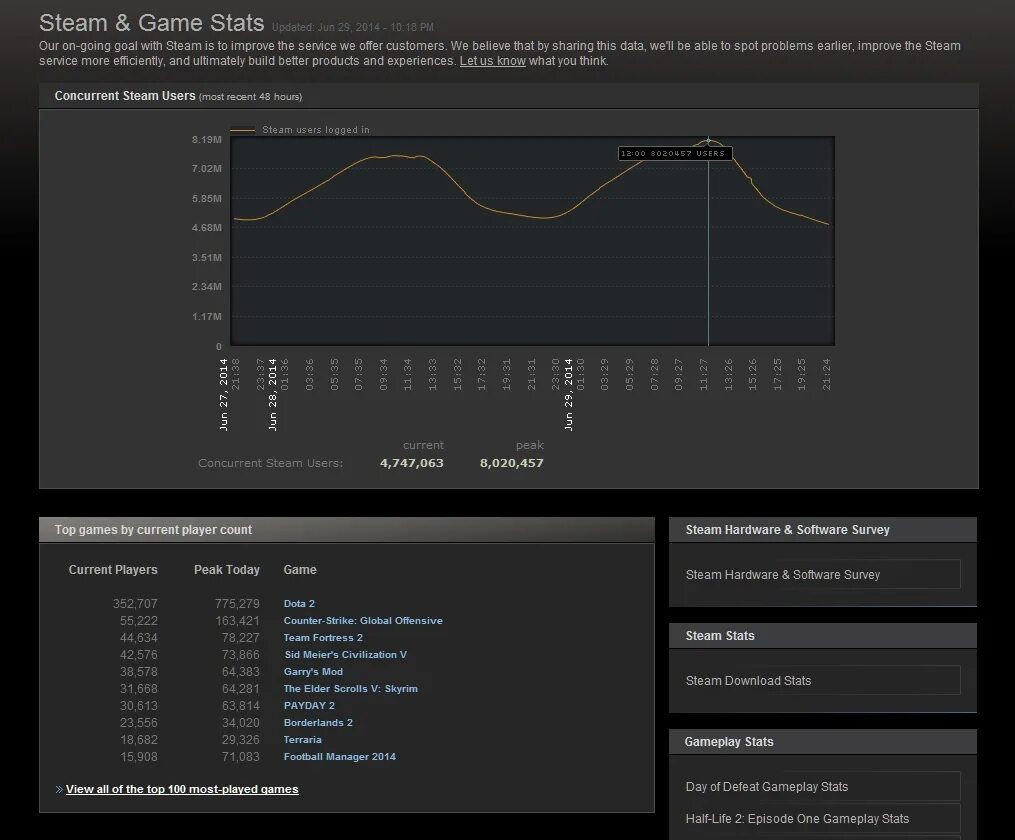Open Half-Life 2: Episode One Gameplay Stats
This screenshot has width=1015, height=840.
pyautogui.click(x=823, y=819)
